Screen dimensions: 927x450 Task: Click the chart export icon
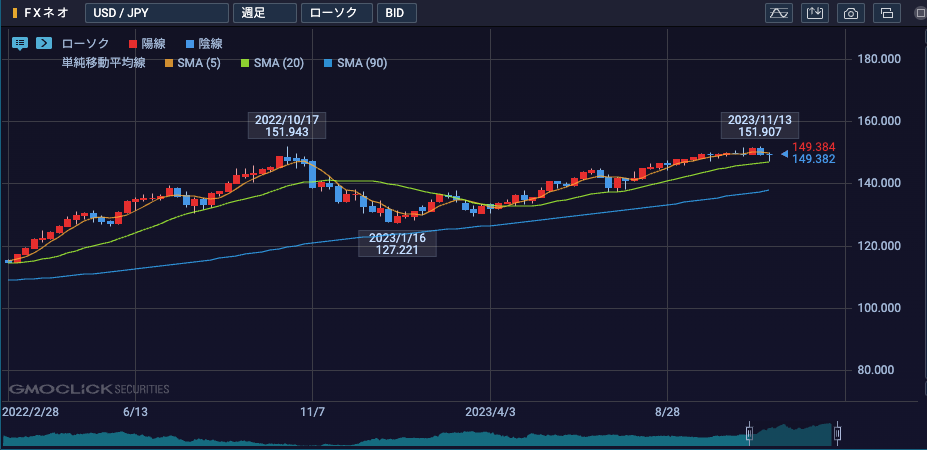[x=815, y=13]
